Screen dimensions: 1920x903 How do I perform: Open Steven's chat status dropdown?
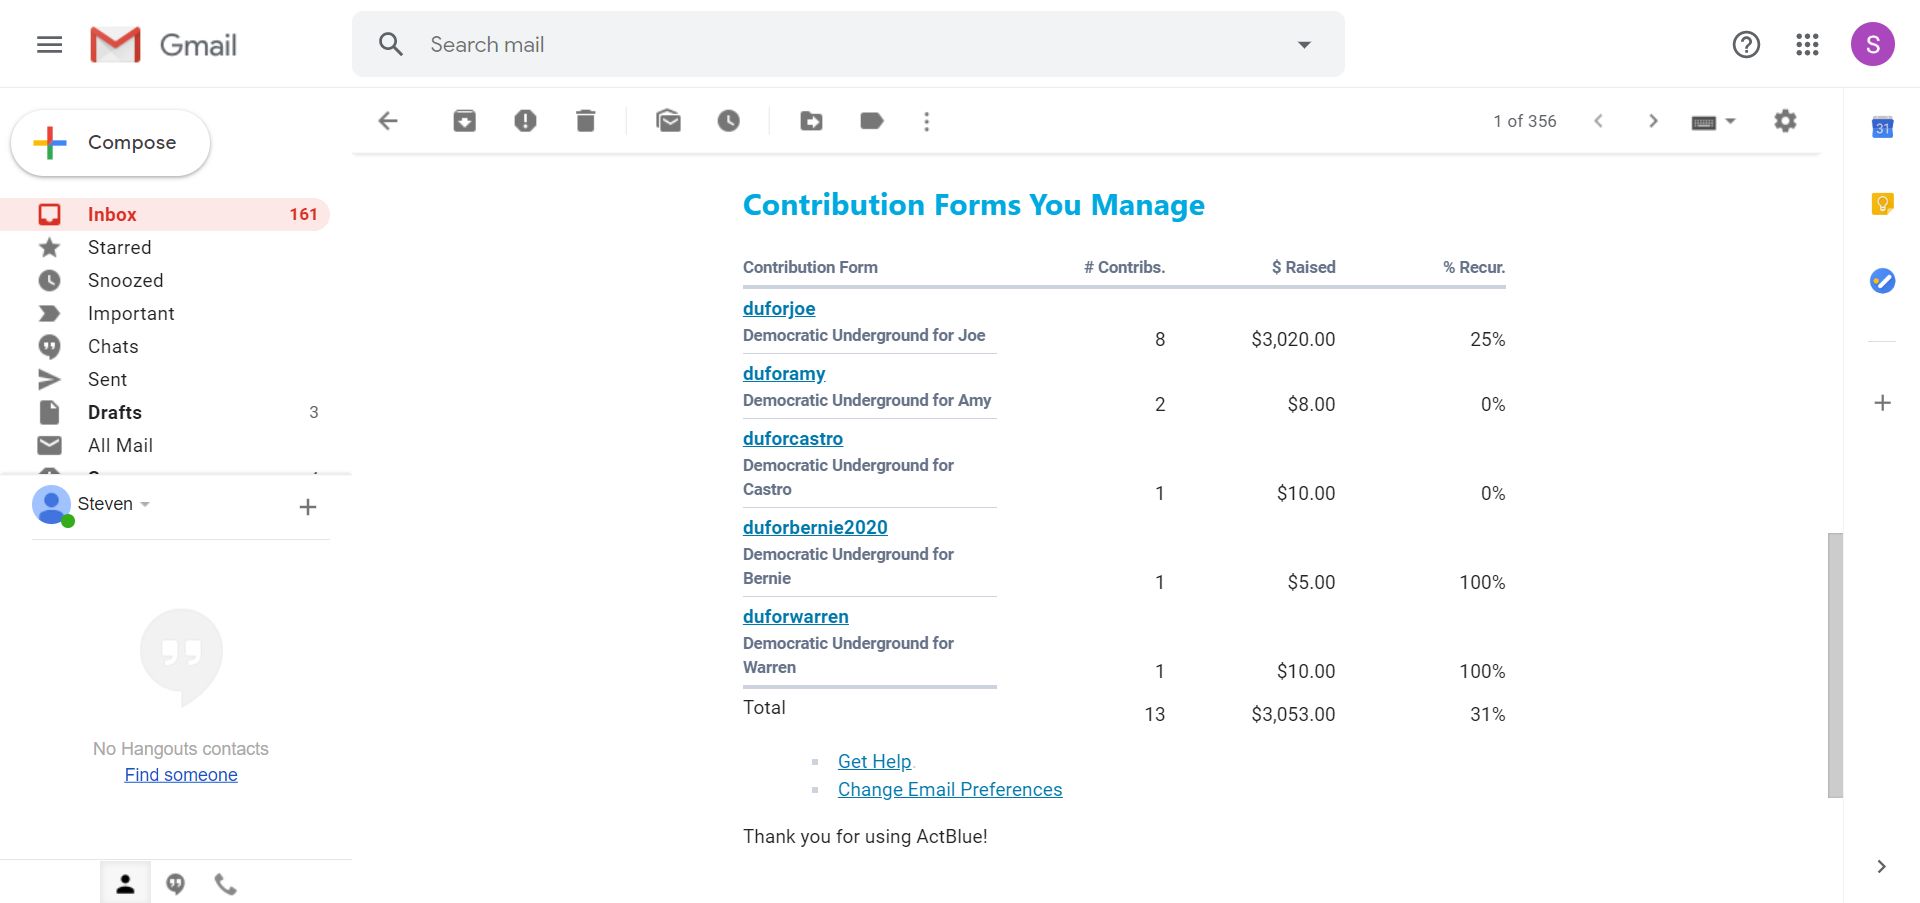tap(145, 504)
